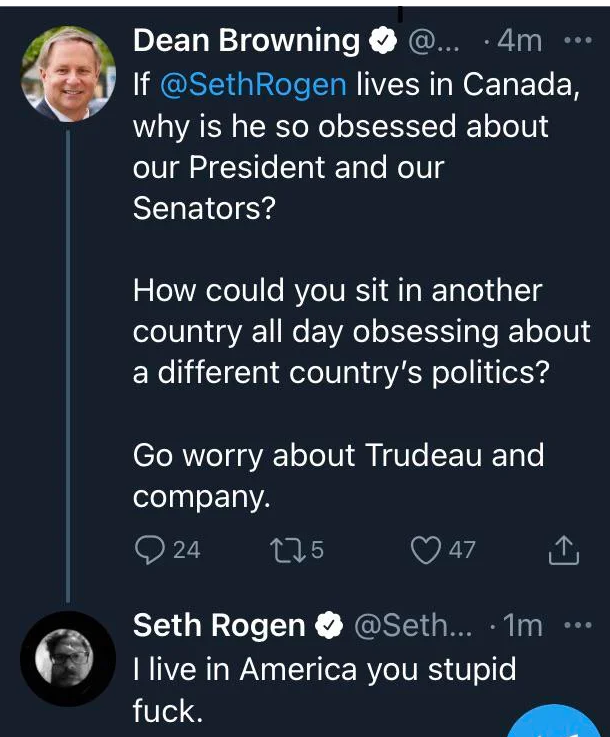Open more options on Seth Rogen's reply
610x737 pixels.
coord(578,626)
